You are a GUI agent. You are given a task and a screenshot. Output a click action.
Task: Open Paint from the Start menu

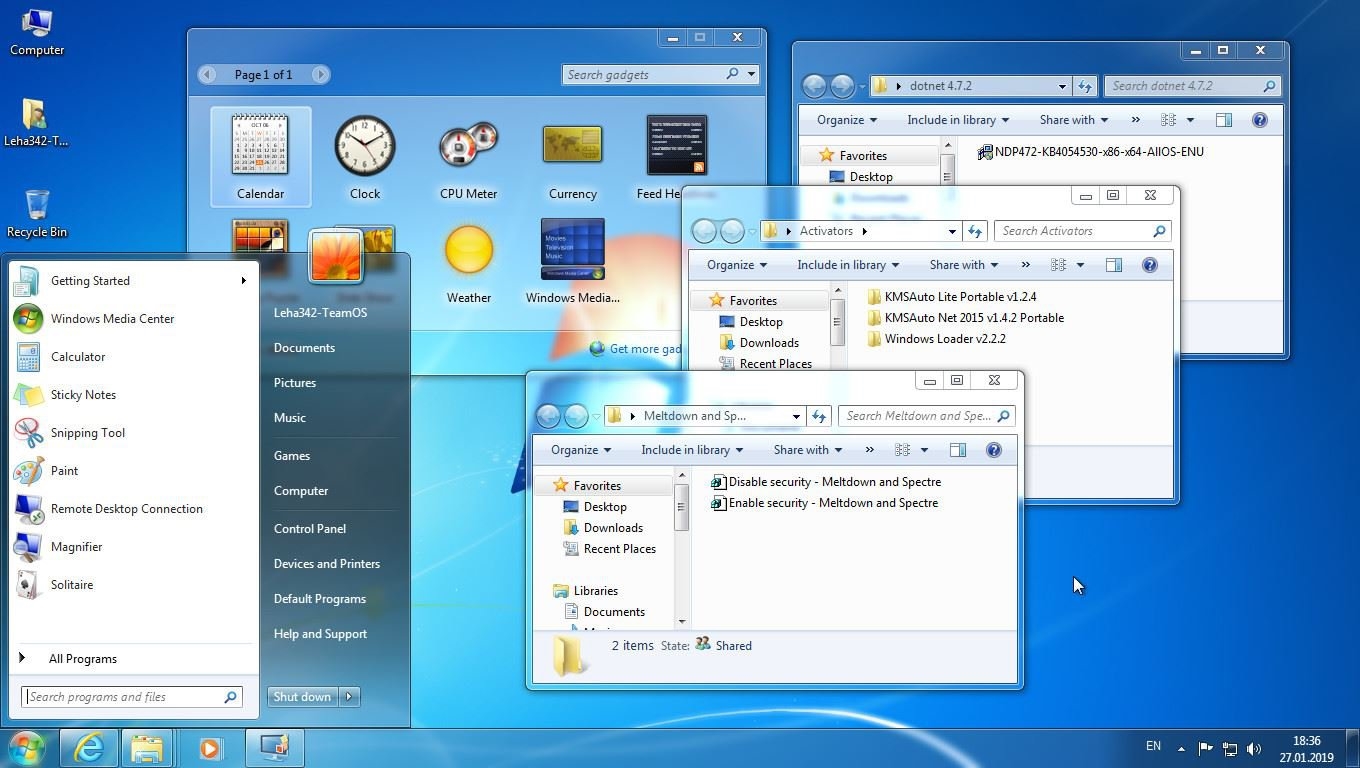coord(64,471)
